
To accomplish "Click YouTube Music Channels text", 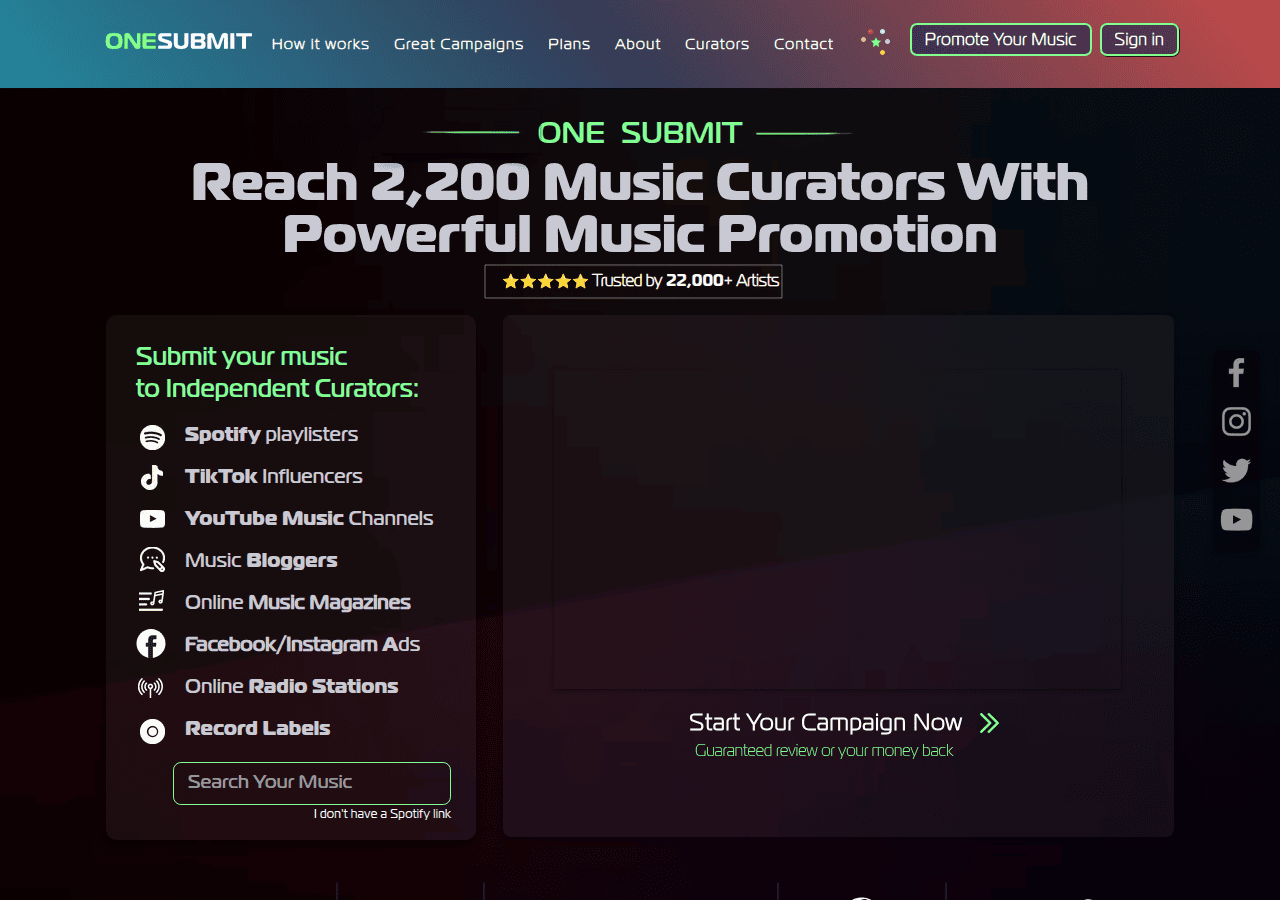I will (309, 518).
